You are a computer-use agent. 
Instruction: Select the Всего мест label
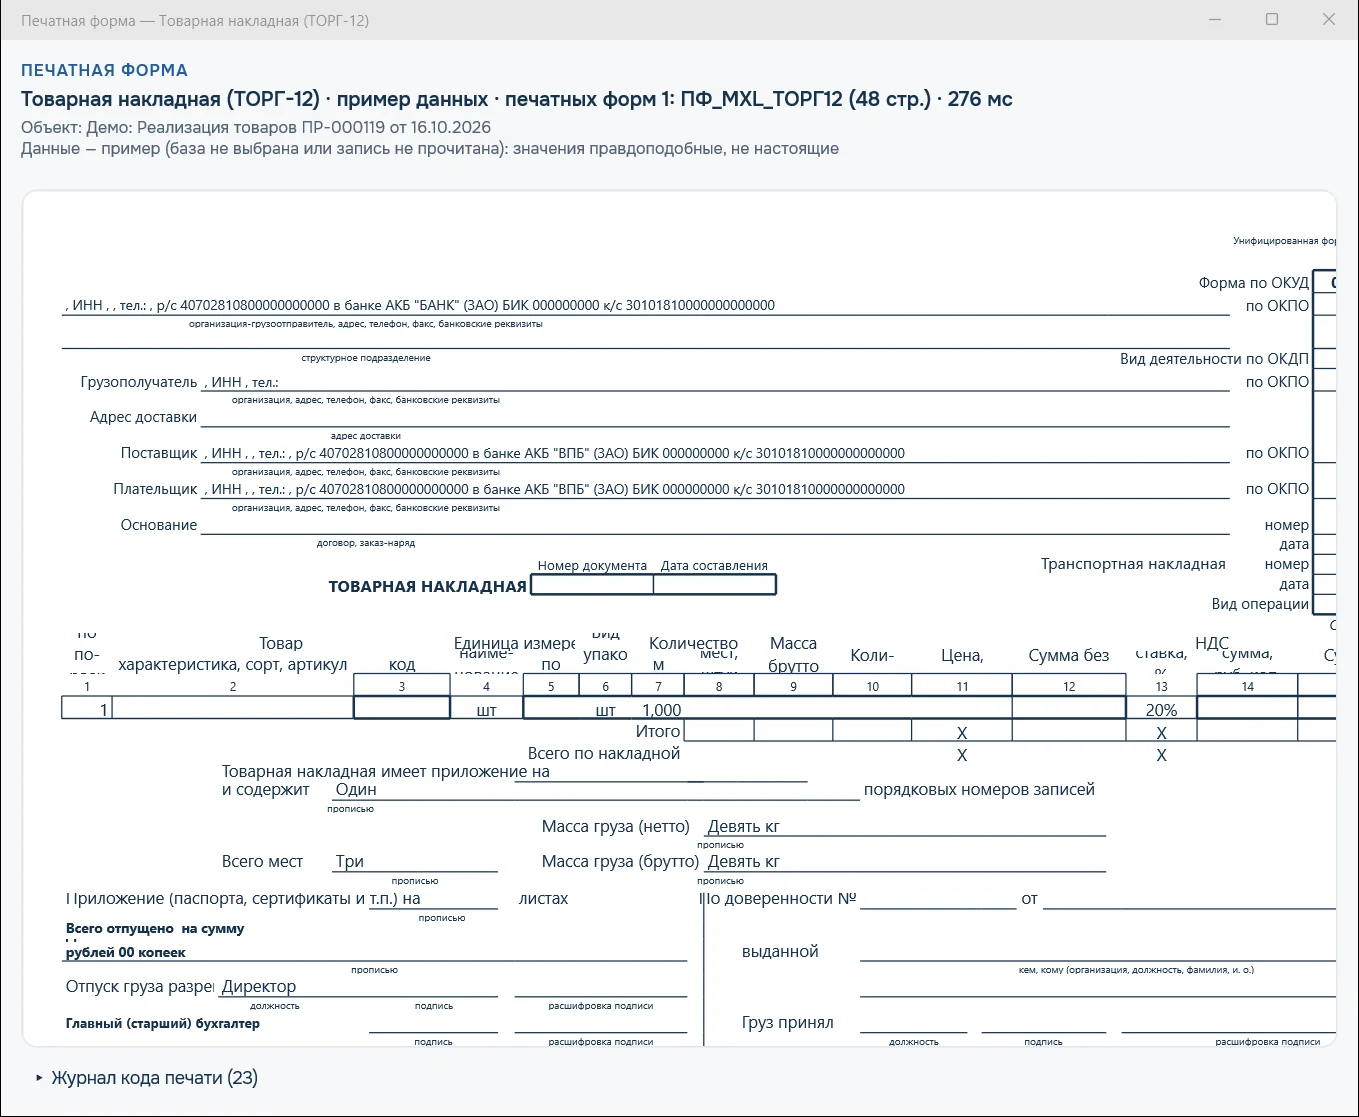(262, 862)
